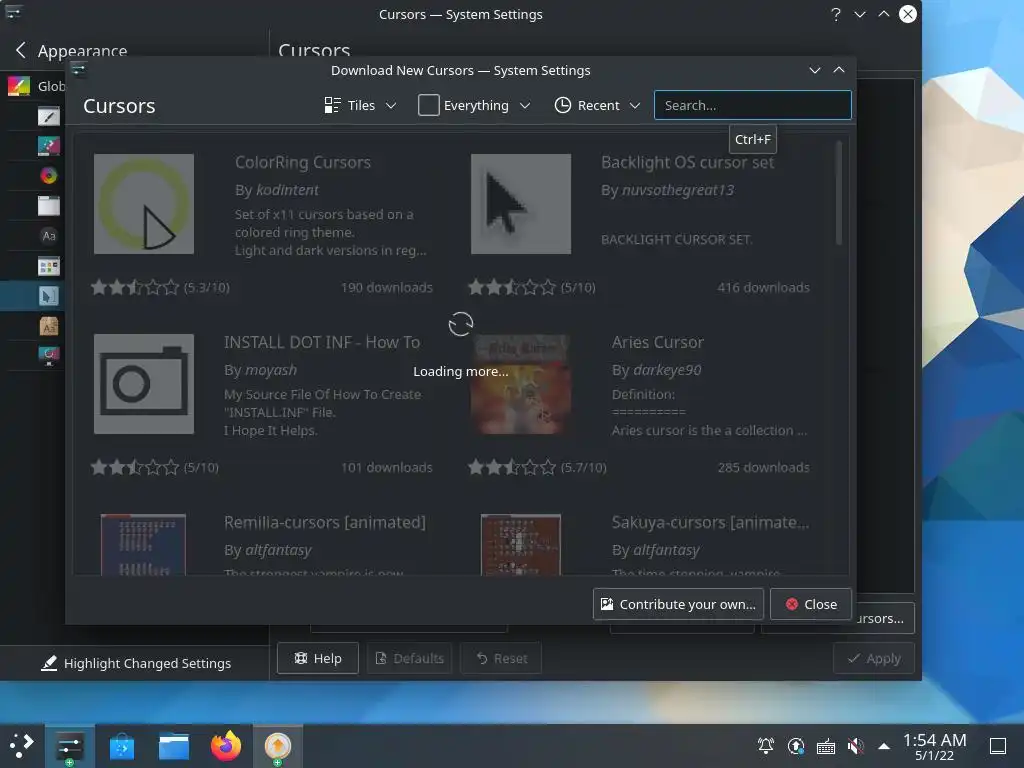Click the Download dialog's title bar menu icon
The width and height of the screenshot is (1024, 768).
click(78, 70)
